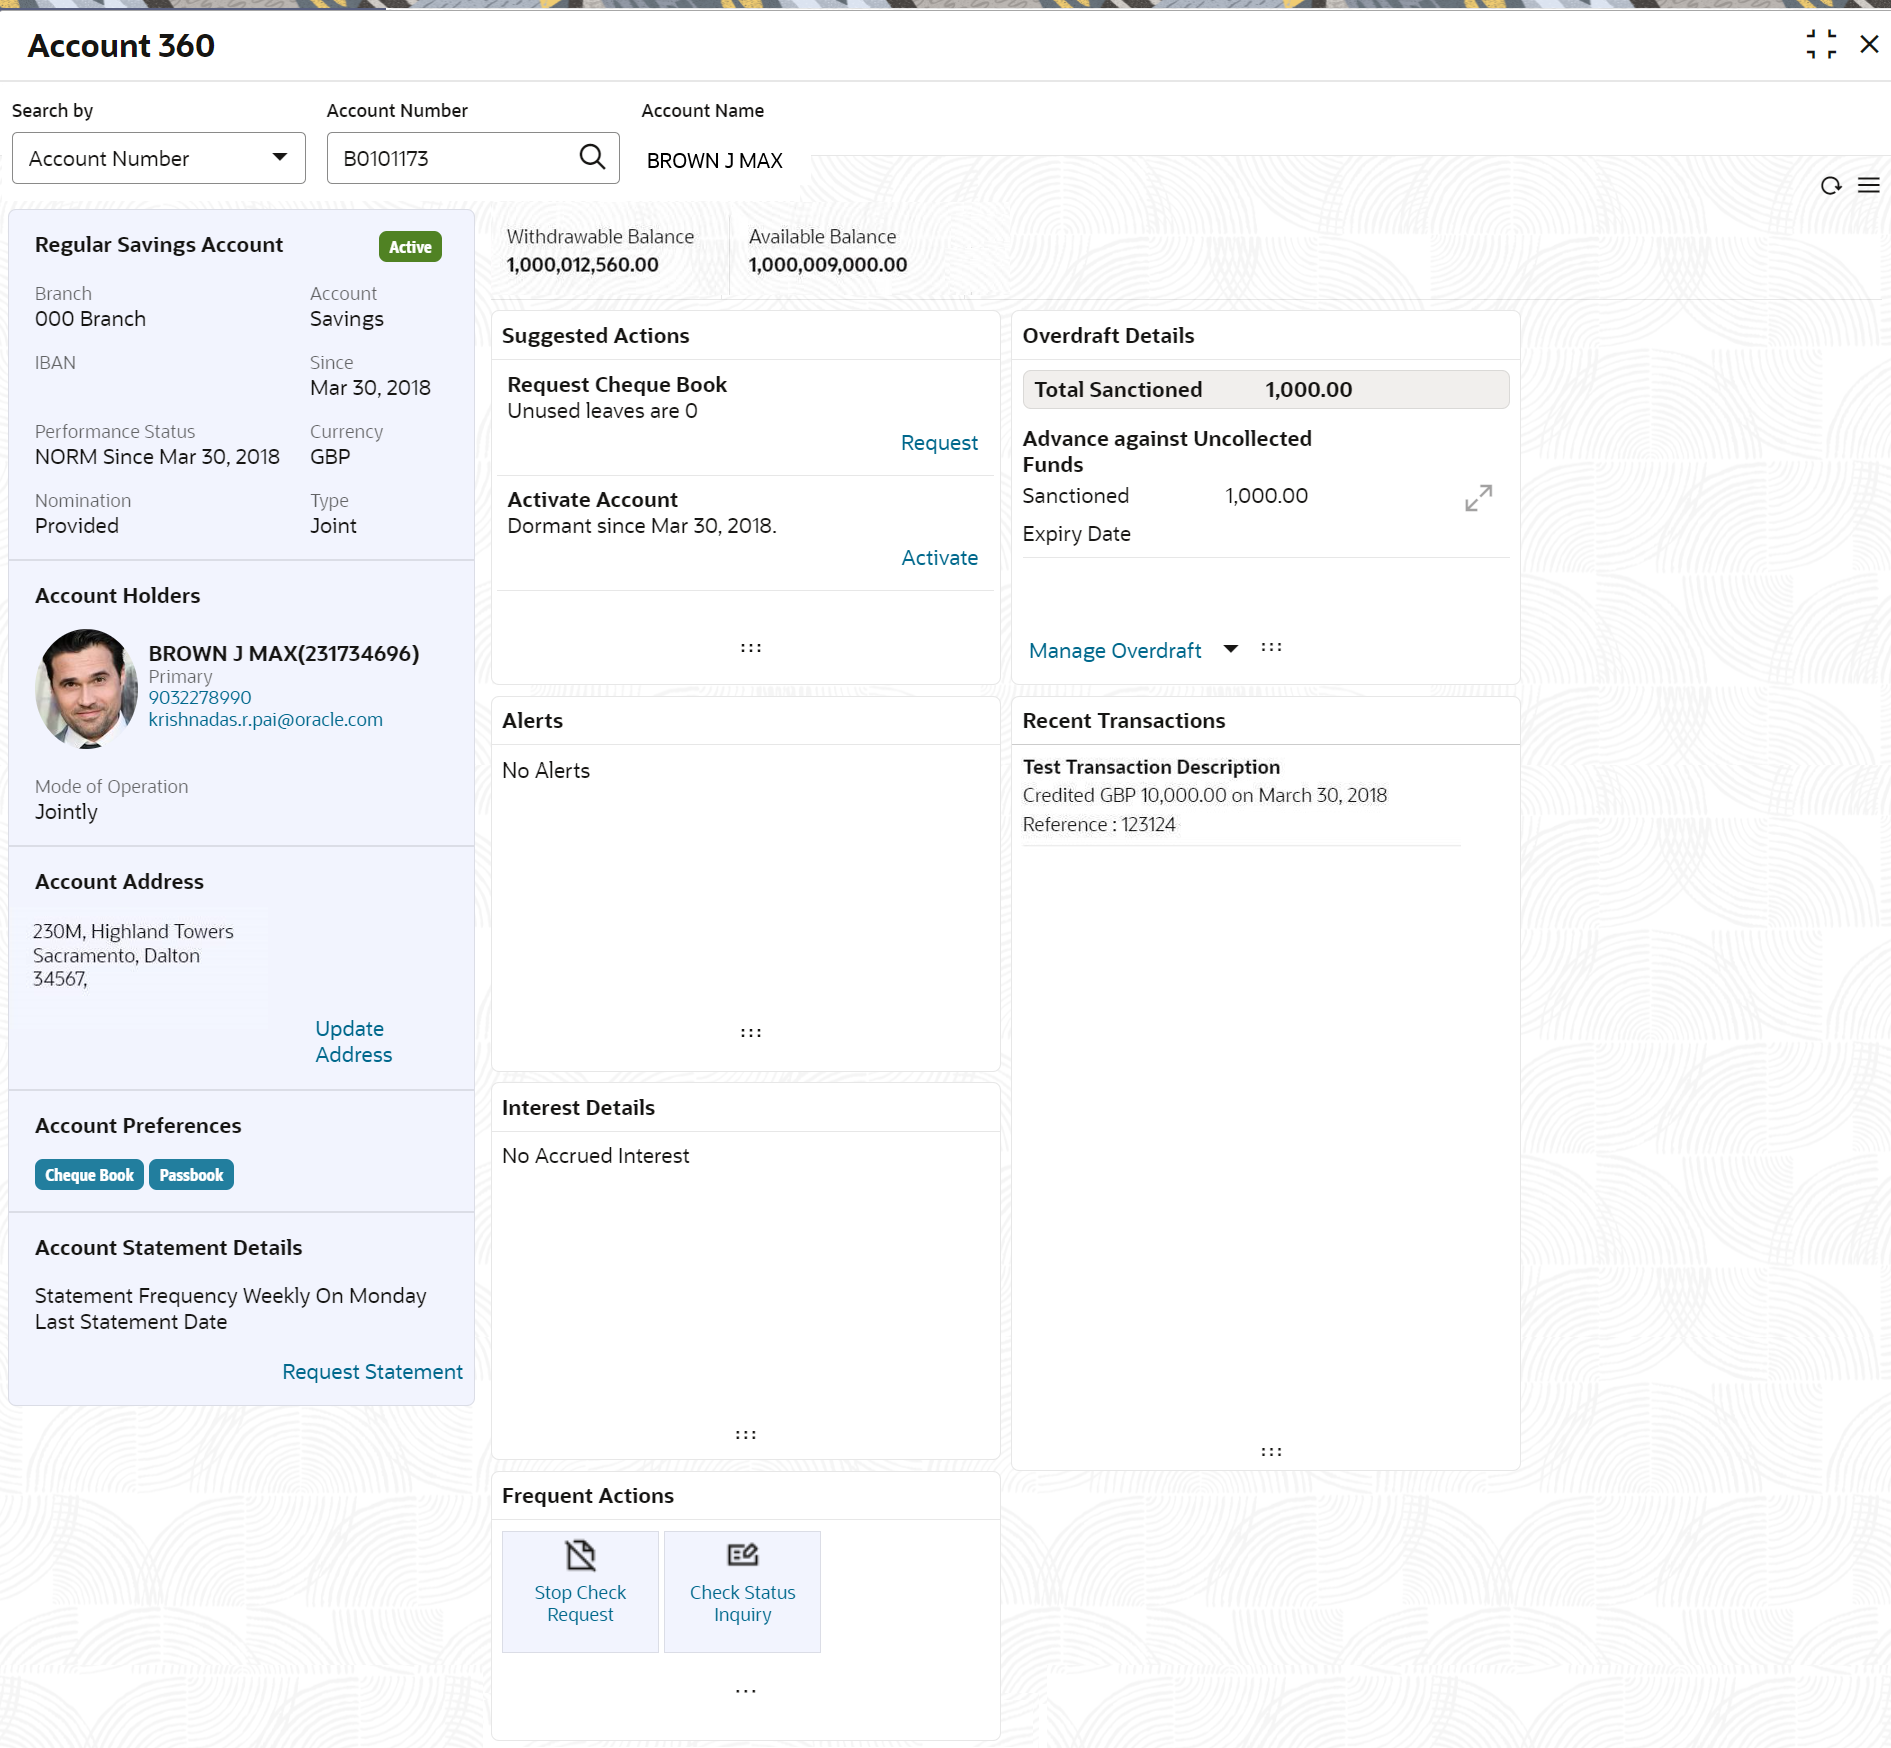Refresh the Account 360 dashboard
This screenshot has height=1748, width=1891.
click(1830, 185)
